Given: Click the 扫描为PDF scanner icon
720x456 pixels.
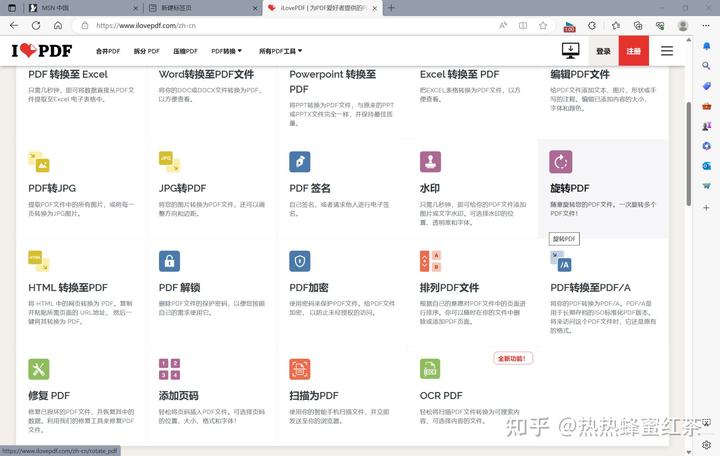Looking at the screenshot, I should [x=300, y=369].
